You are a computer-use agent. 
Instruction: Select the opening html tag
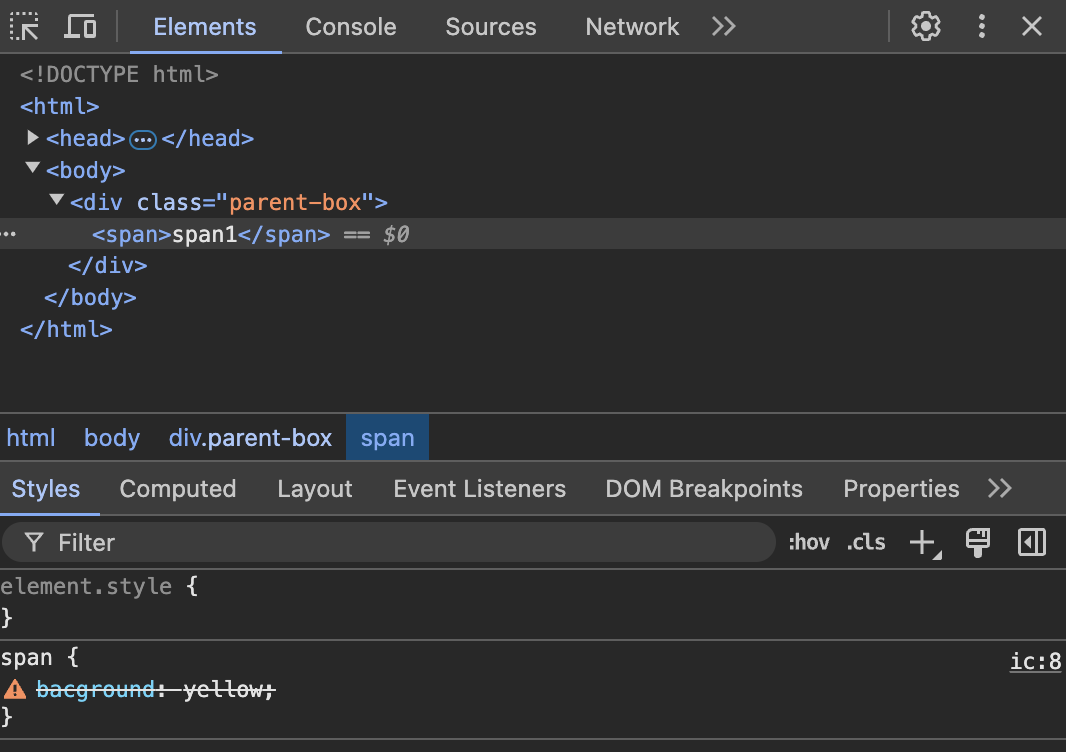coord(60,106)
